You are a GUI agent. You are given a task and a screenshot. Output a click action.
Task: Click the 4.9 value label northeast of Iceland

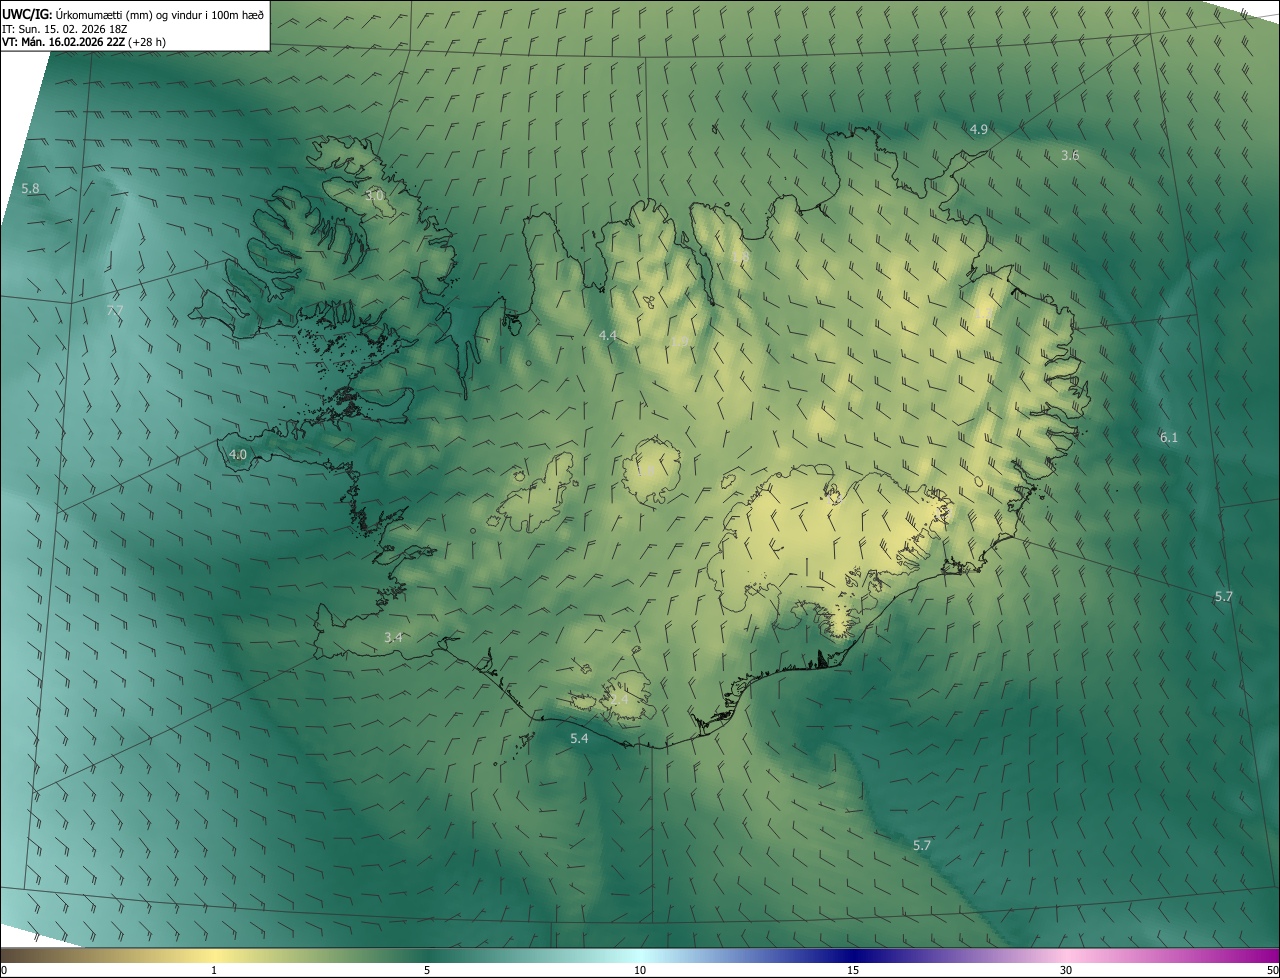point(979,130)
